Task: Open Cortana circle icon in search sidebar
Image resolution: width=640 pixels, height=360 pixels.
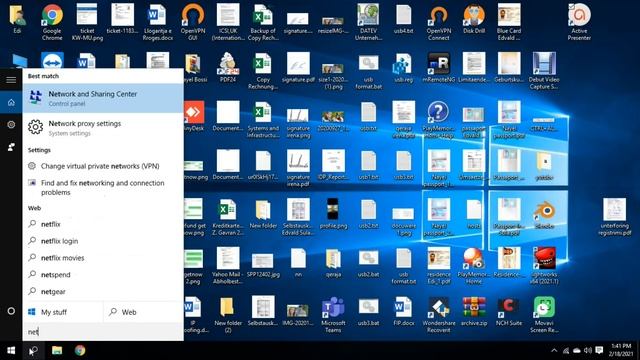Action: pos(11,311)
